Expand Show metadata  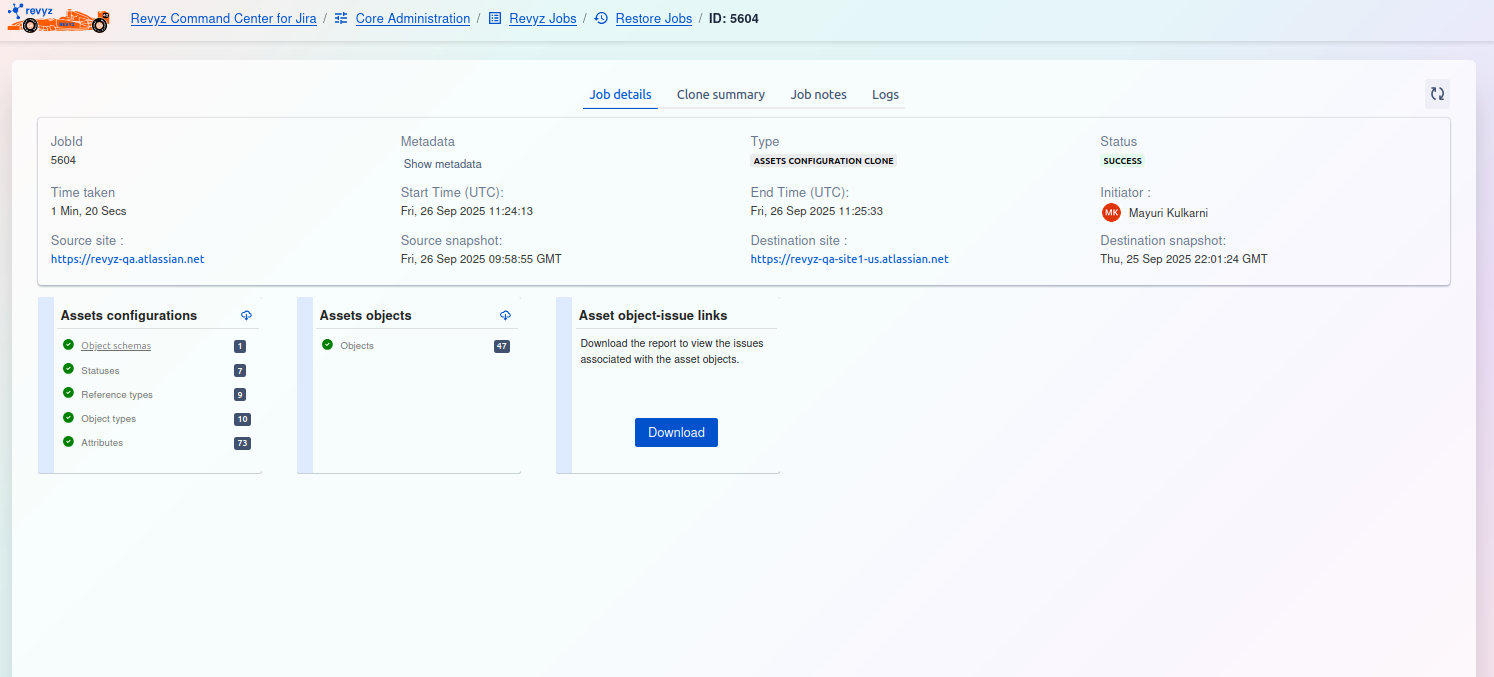pyautogui.click(x=442, y=164)
